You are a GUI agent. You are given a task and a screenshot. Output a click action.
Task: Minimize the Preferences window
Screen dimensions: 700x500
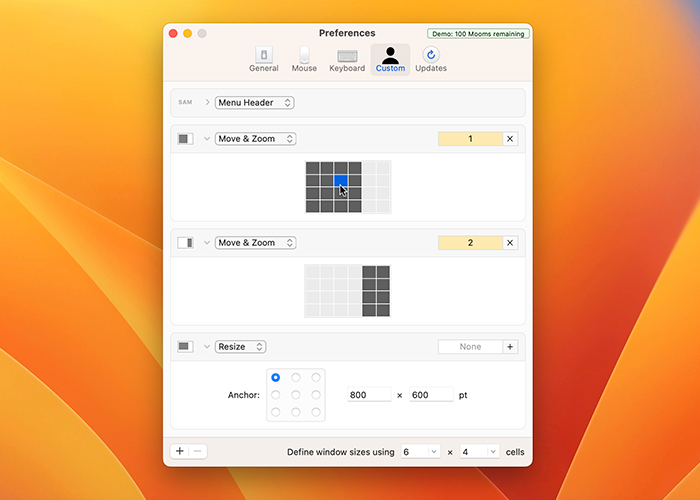click(x=188, y=33)
